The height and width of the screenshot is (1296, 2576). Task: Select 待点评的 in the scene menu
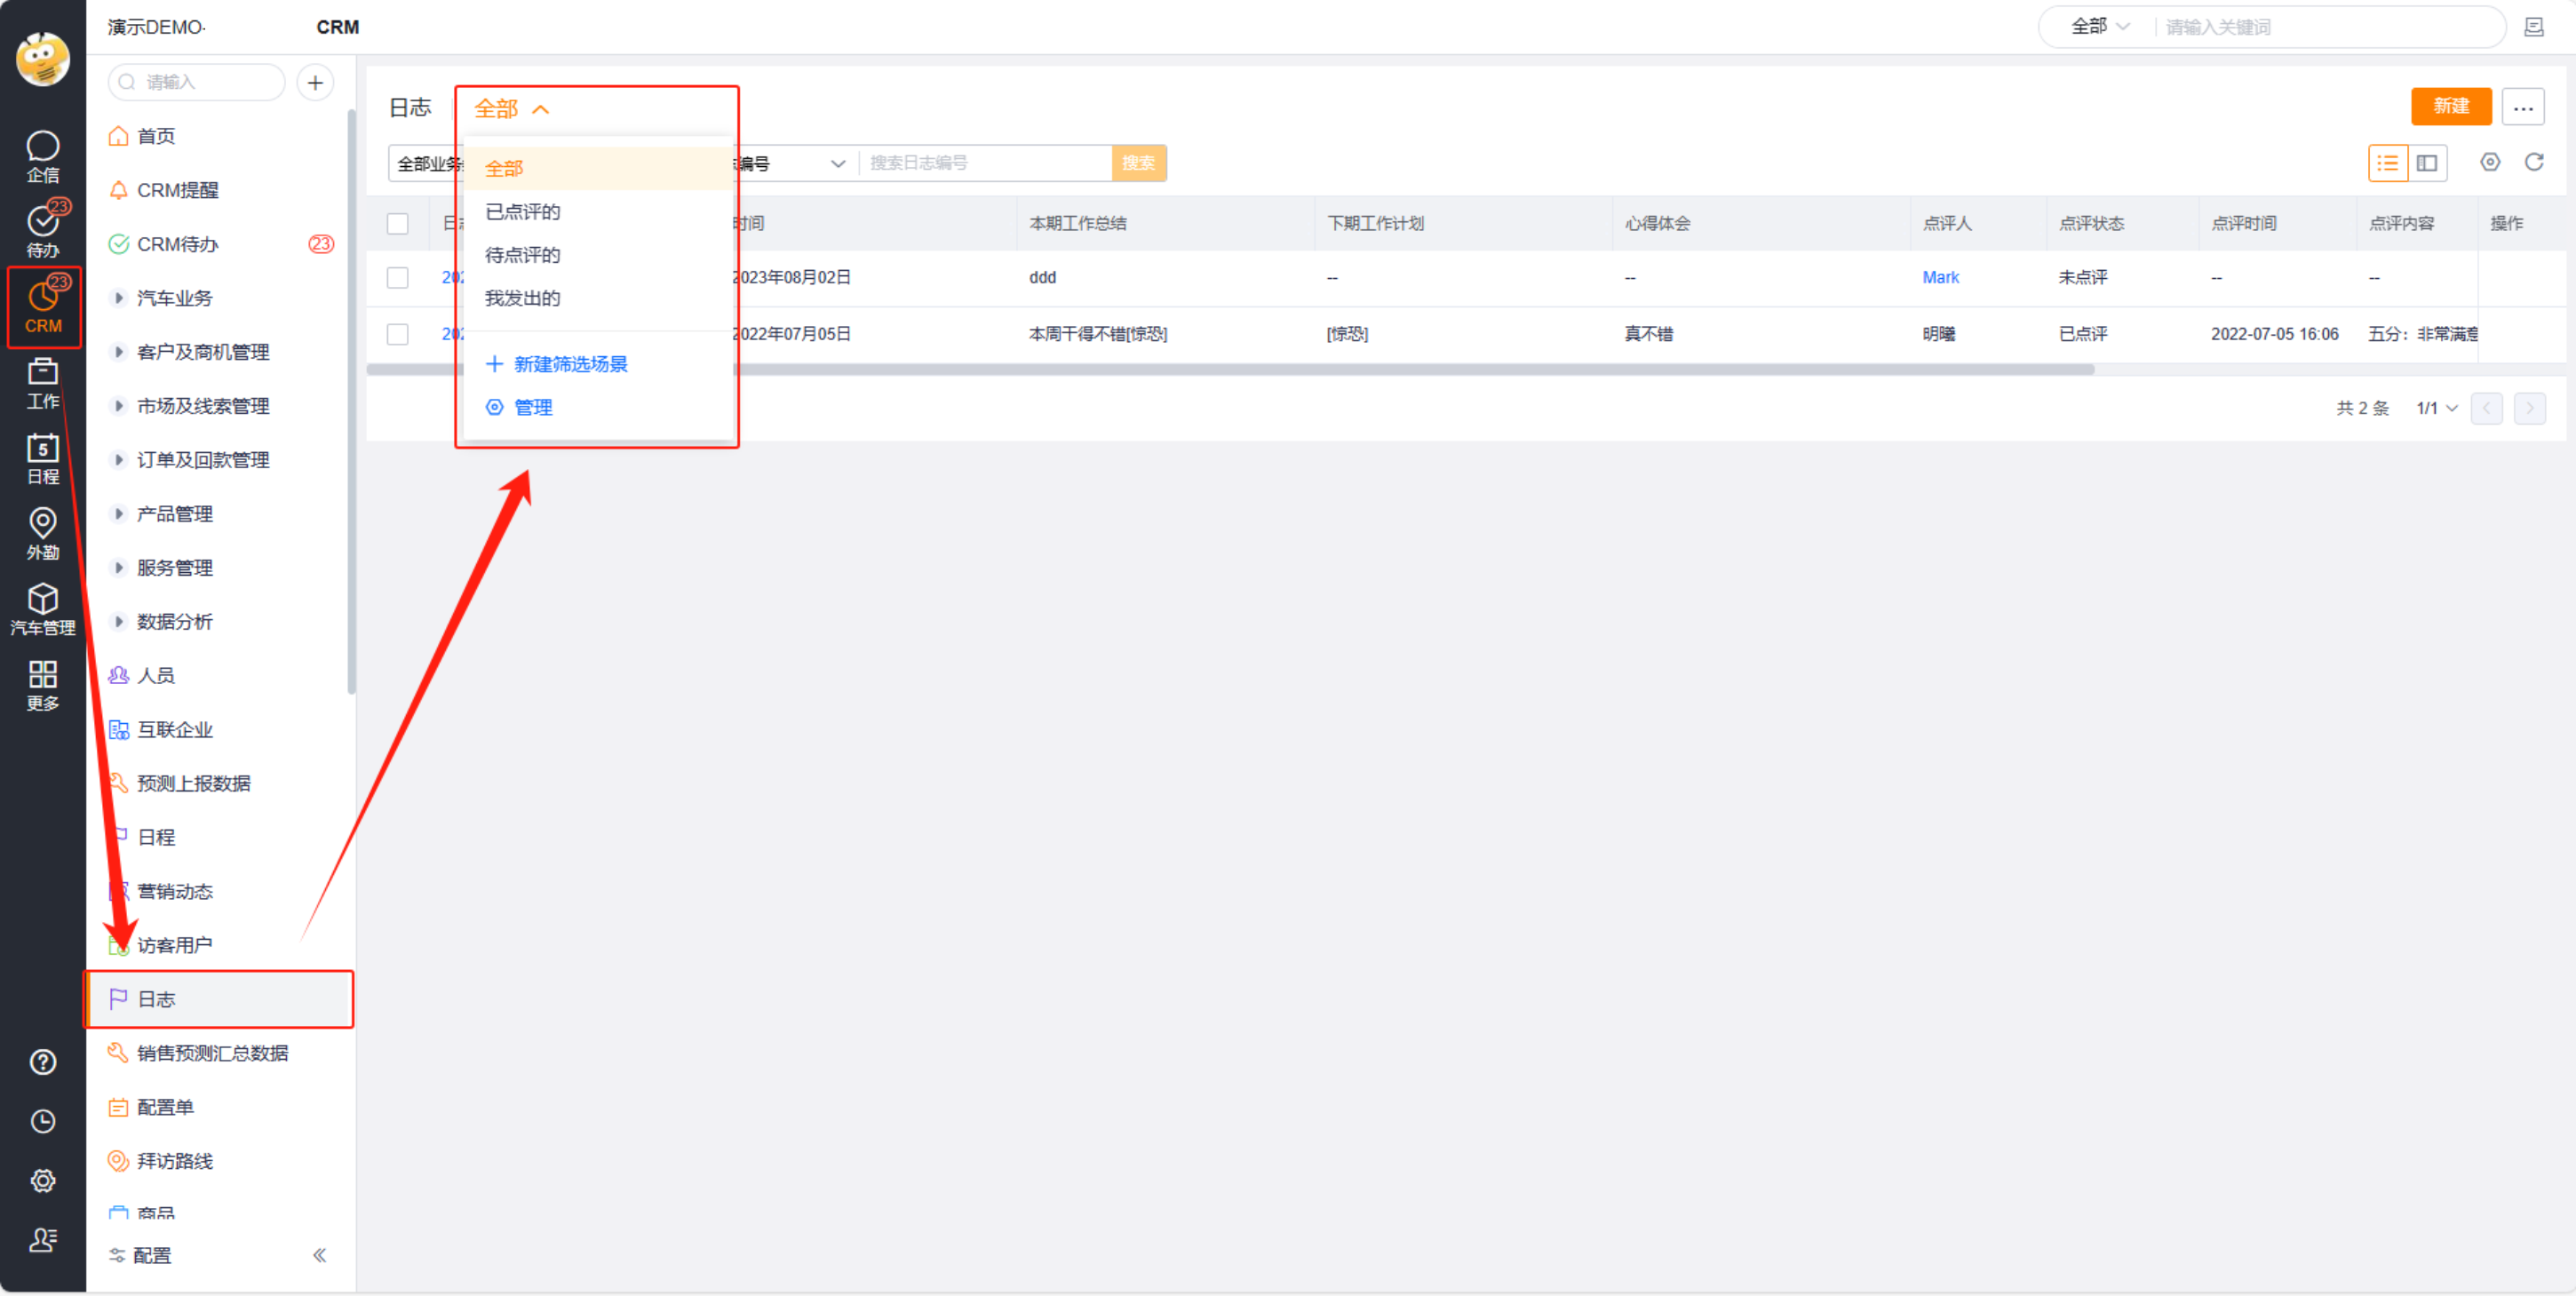(x=598, y=255)
